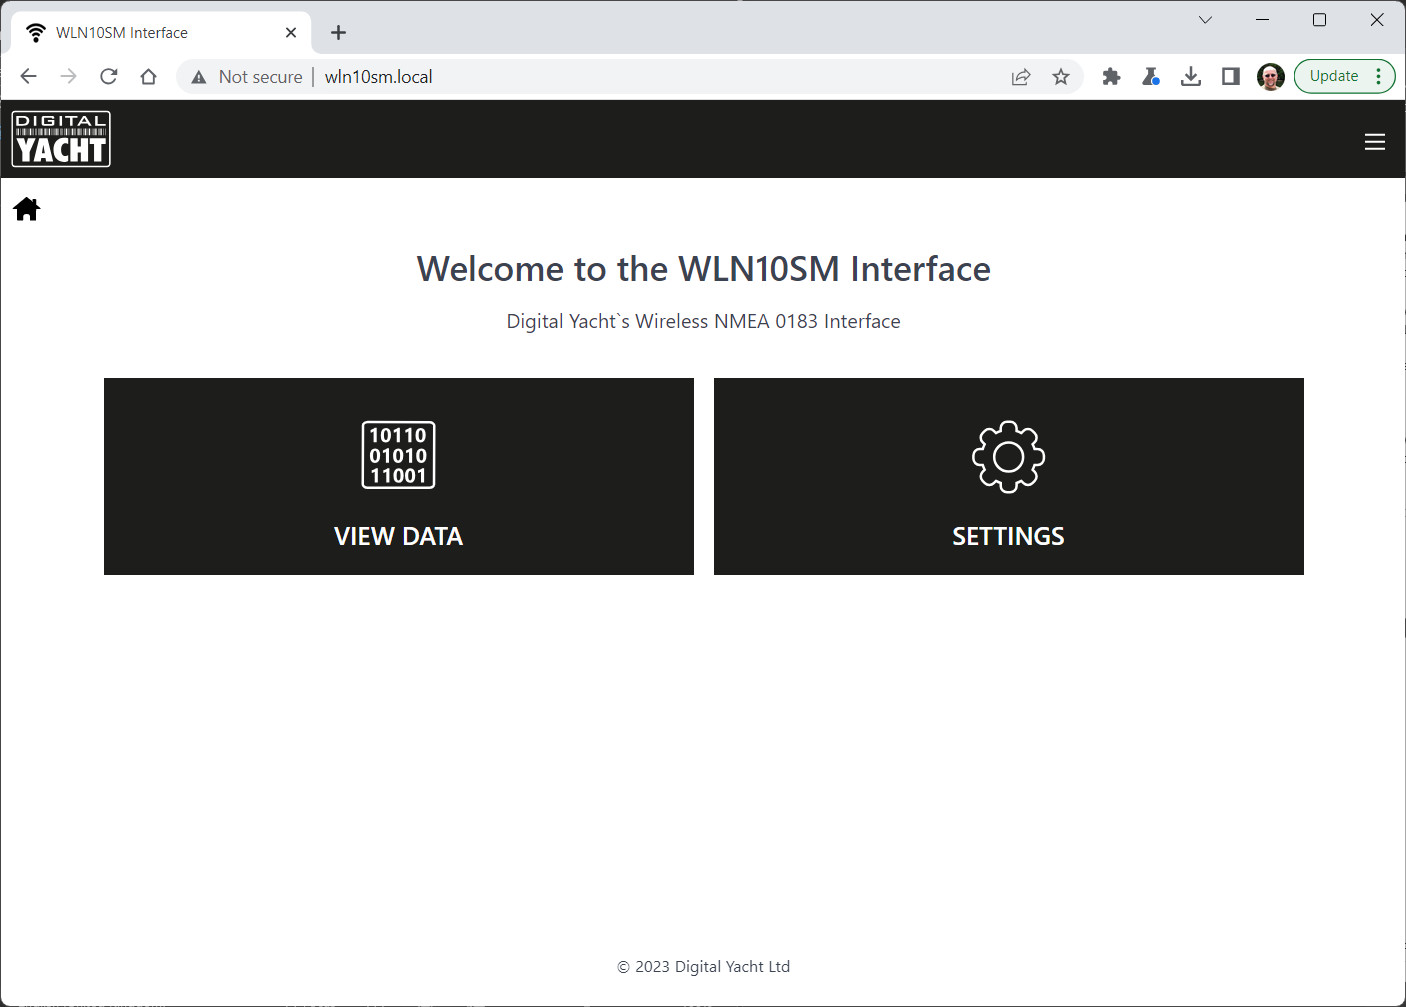Click the Update button in Chrome
This screenshot has width=1406, height=1007.
click(x=1334, y=77)
